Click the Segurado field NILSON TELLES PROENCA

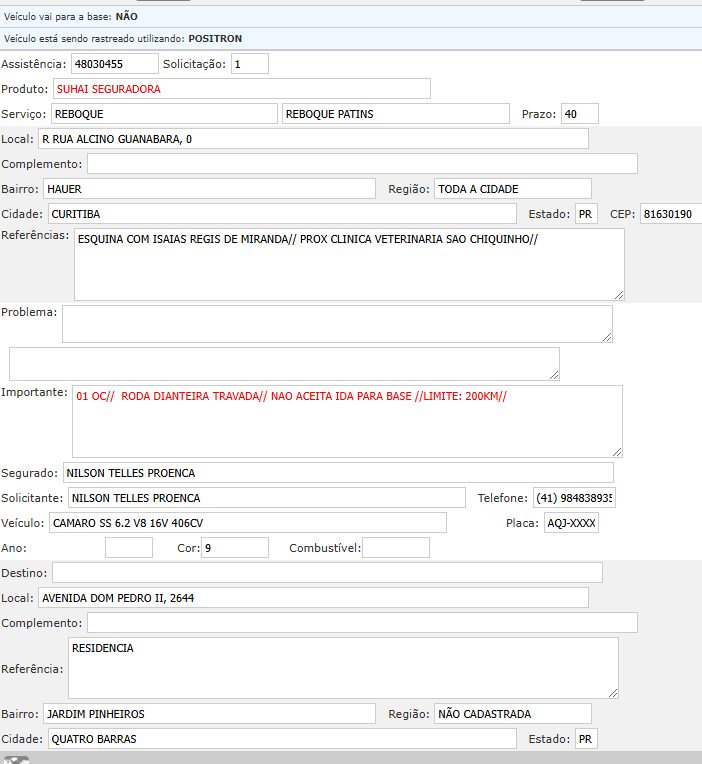338,473
